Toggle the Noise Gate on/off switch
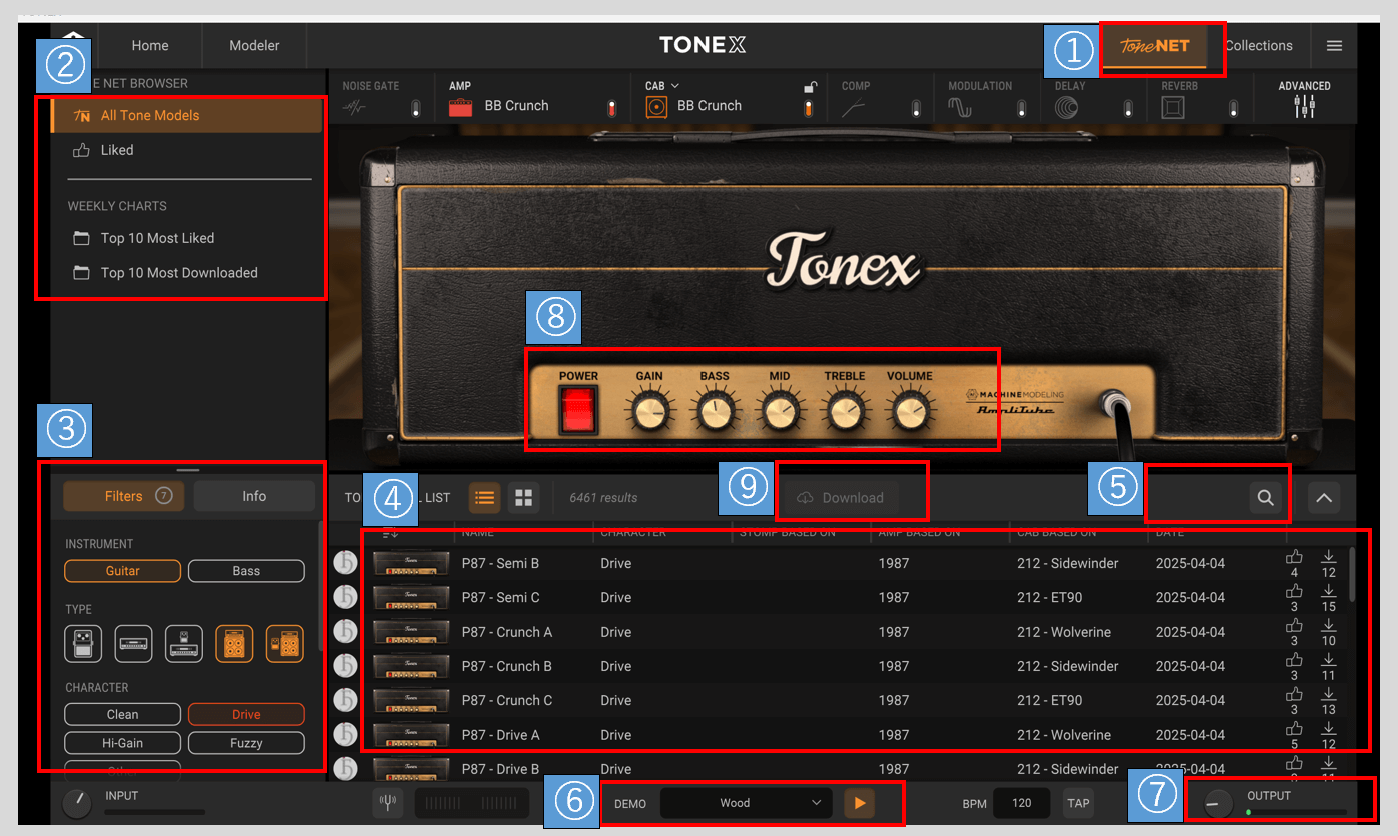1398x836 pixels. [416, 108]
